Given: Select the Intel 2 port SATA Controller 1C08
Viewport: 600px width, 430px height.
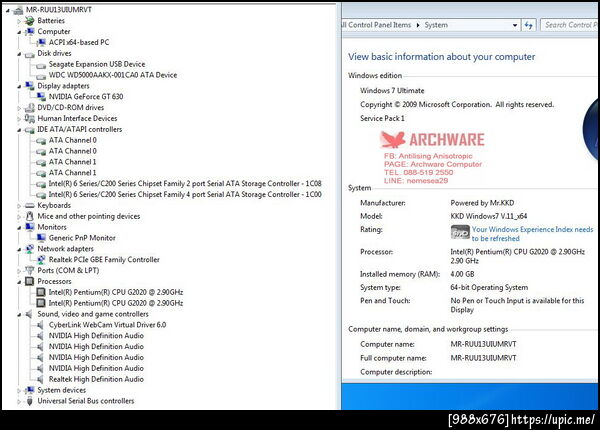Looking at the screenshot, I should click(x=185, y=184).
